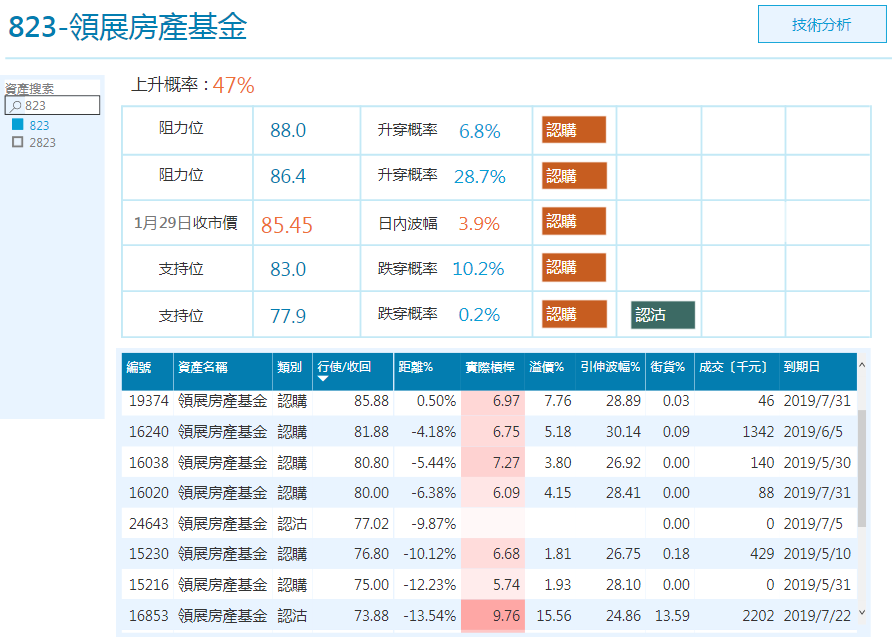Toggle the 823 checkbox

point(18,125)
